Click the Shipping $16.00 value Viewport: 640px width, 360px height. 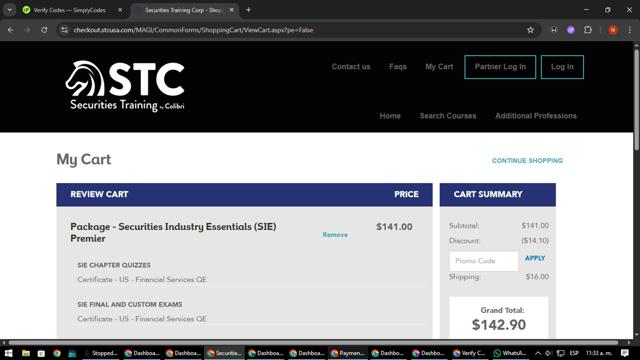coord(537,277)
